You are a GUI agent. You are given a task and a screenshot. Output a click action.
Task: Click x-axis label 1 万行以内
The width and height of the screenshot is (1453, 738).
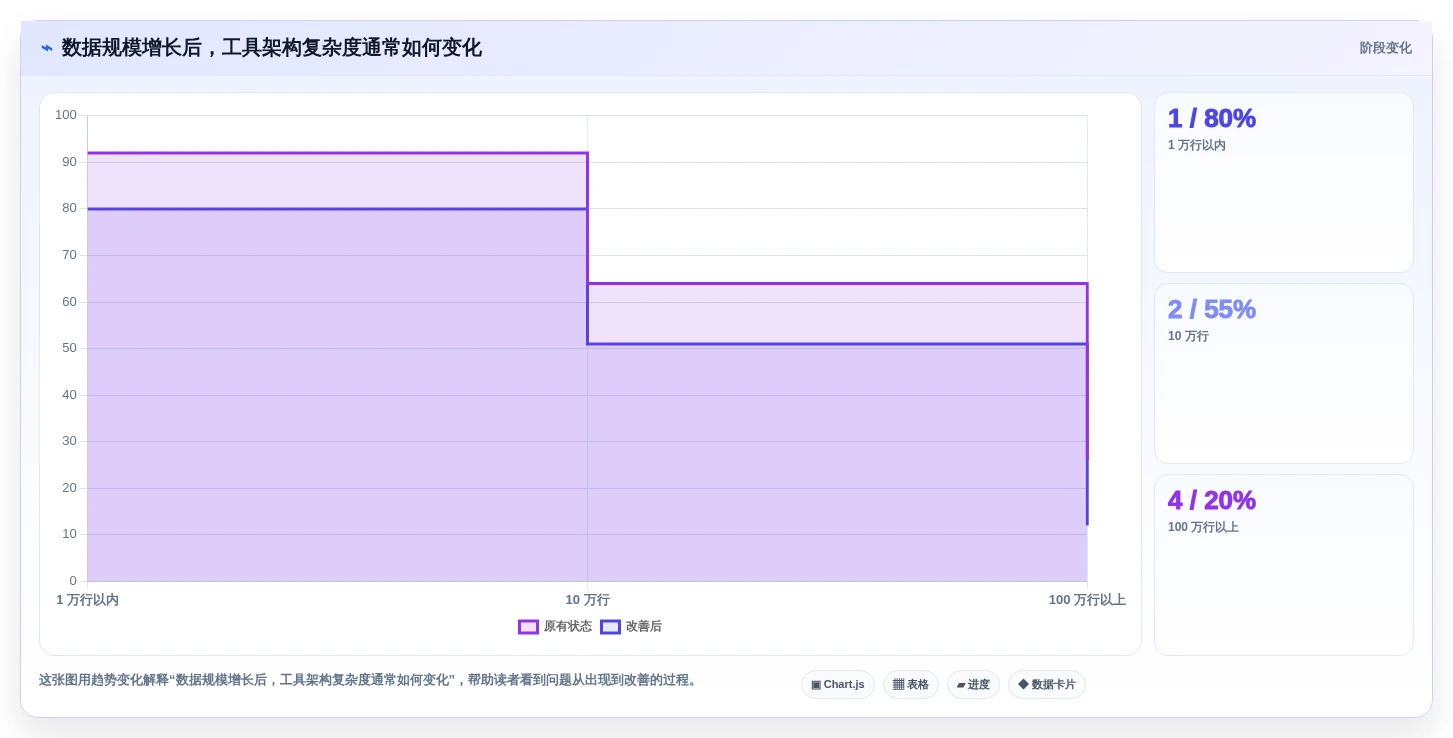(87, 600)
